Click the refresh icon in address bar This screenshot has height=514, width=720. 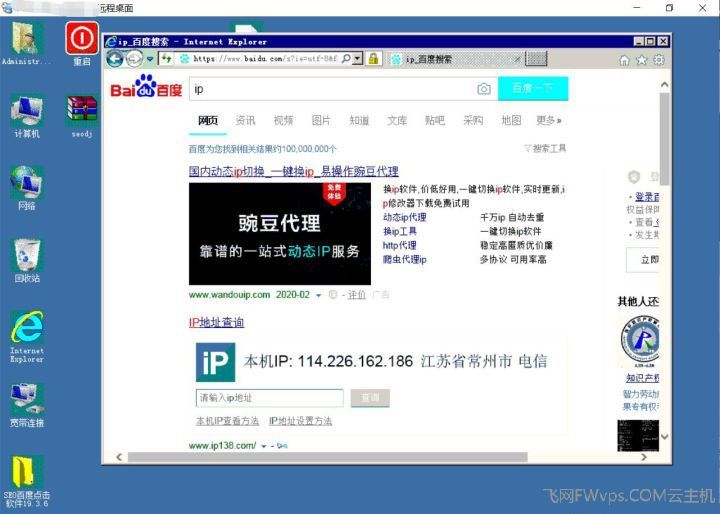(166, 59)
